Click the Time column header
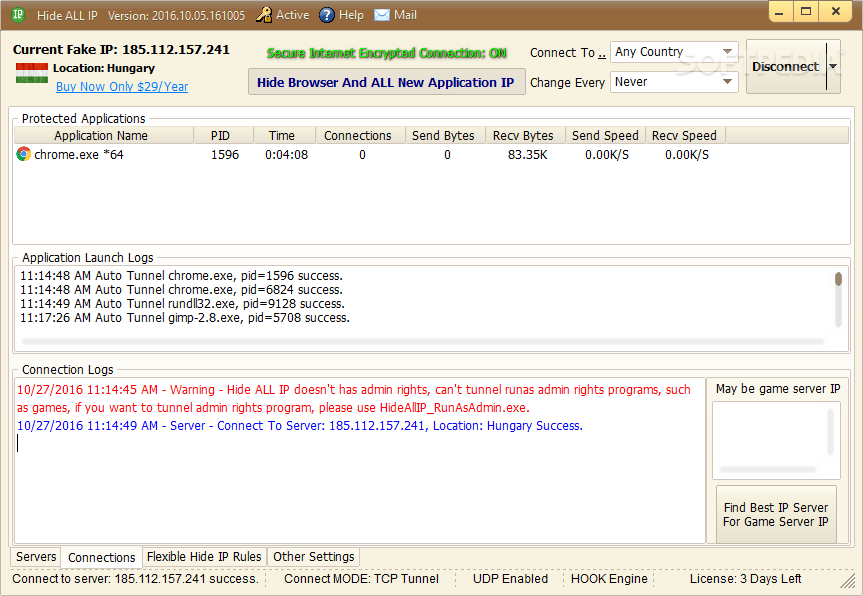The width and height of the screenshot is (863, 596). (285, 135)
